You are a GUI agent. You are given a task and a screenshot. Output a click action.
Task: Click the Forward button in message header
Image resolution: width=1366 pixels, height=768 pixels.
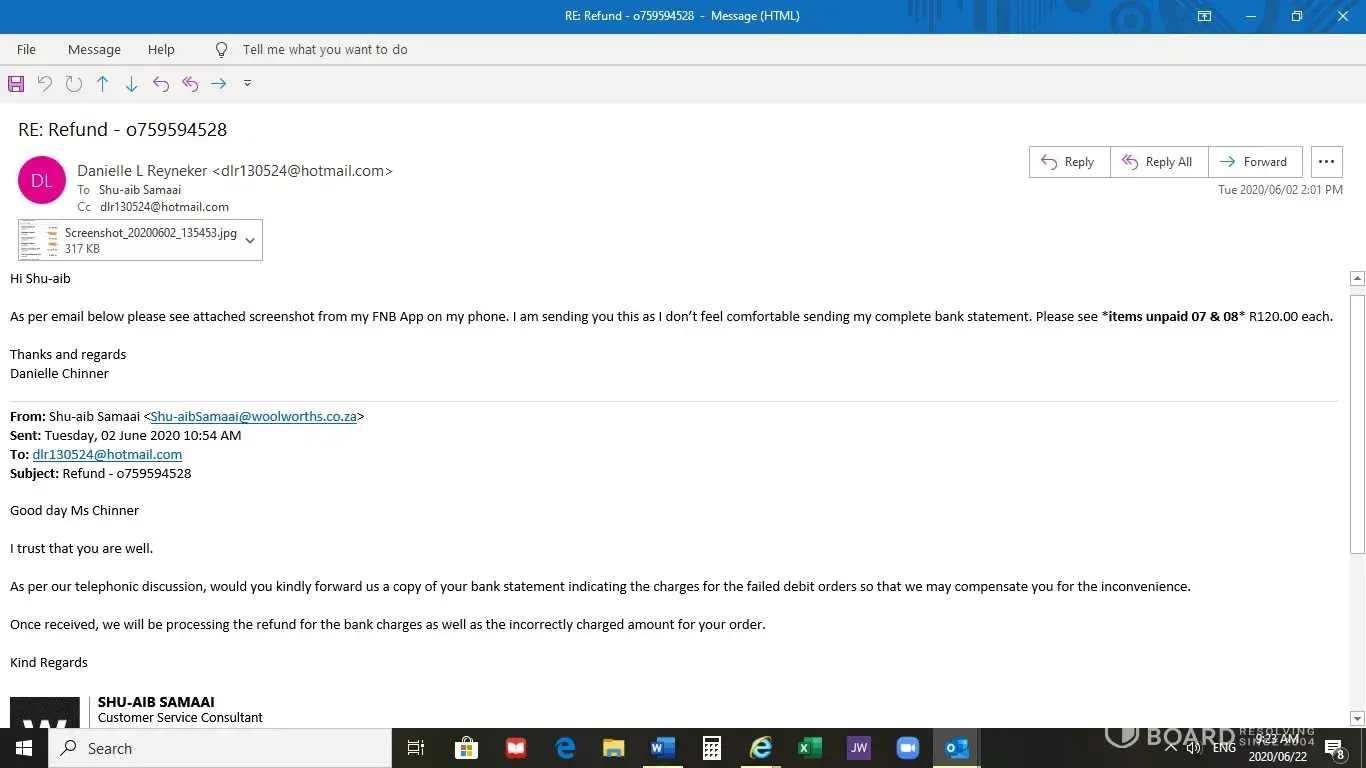[x=1255, y=162]
